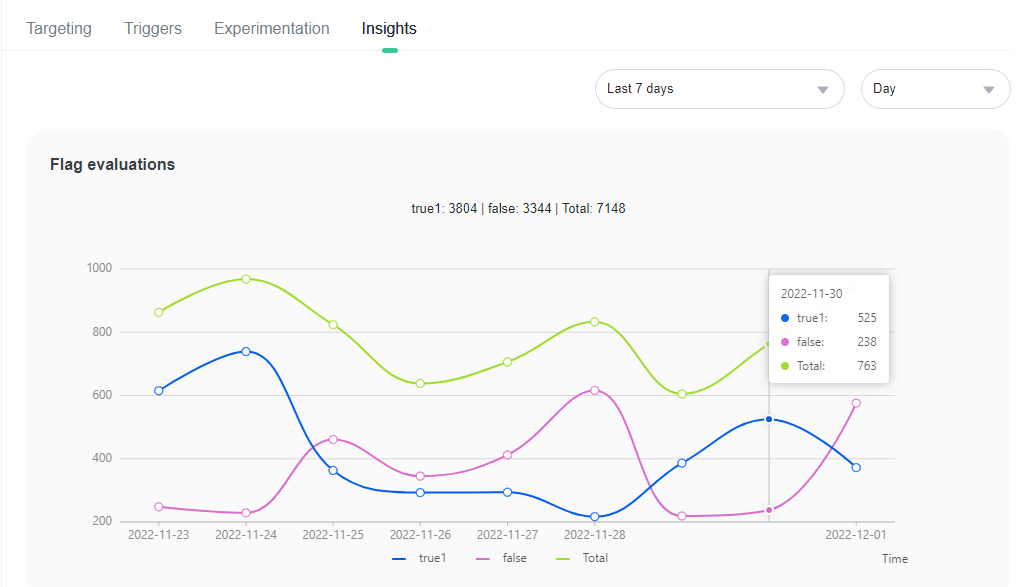This screenshot has width=1036, height=587.
Task: Click the green Total point on 2022-11-26
Action: 420,383
